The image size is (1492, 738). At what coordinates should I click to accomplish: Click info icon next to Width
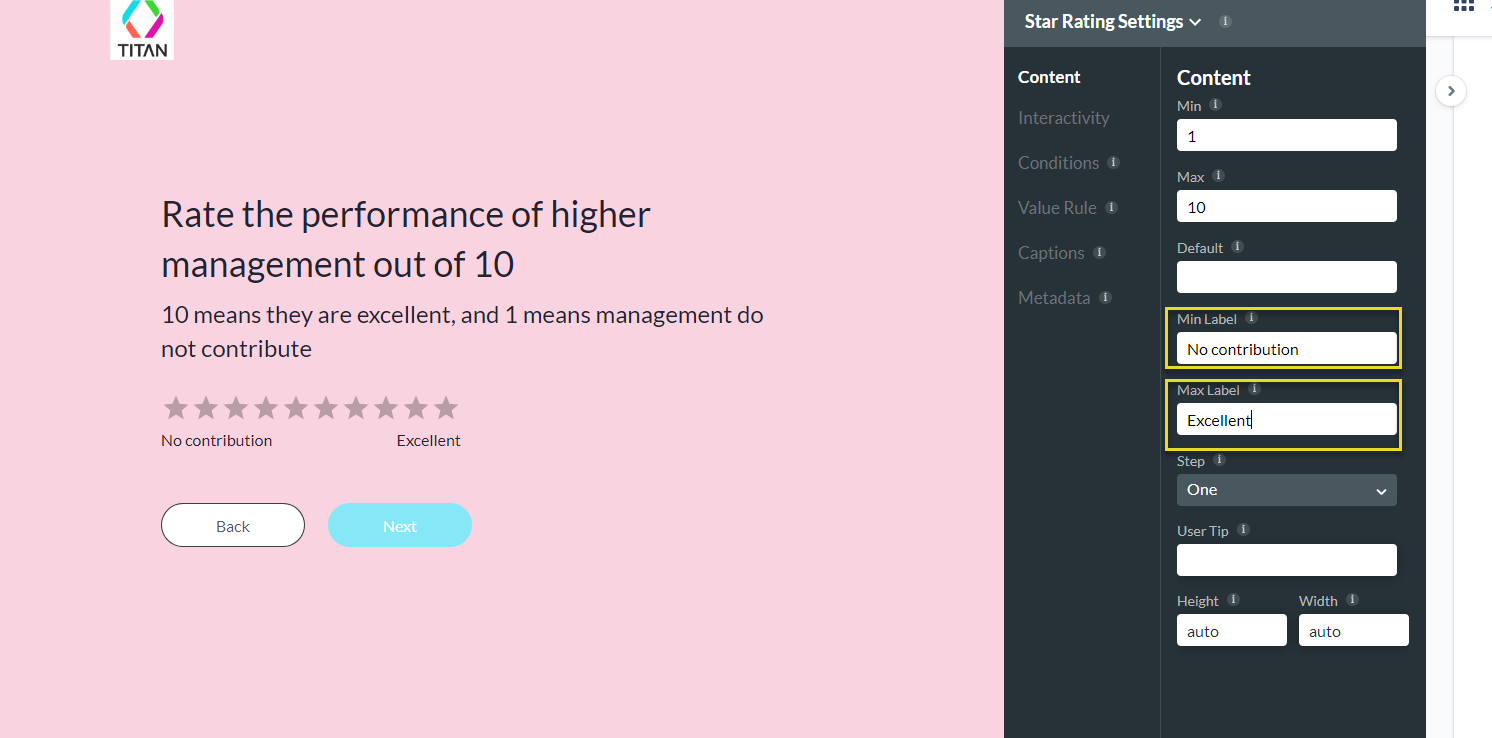point(1352,600)
